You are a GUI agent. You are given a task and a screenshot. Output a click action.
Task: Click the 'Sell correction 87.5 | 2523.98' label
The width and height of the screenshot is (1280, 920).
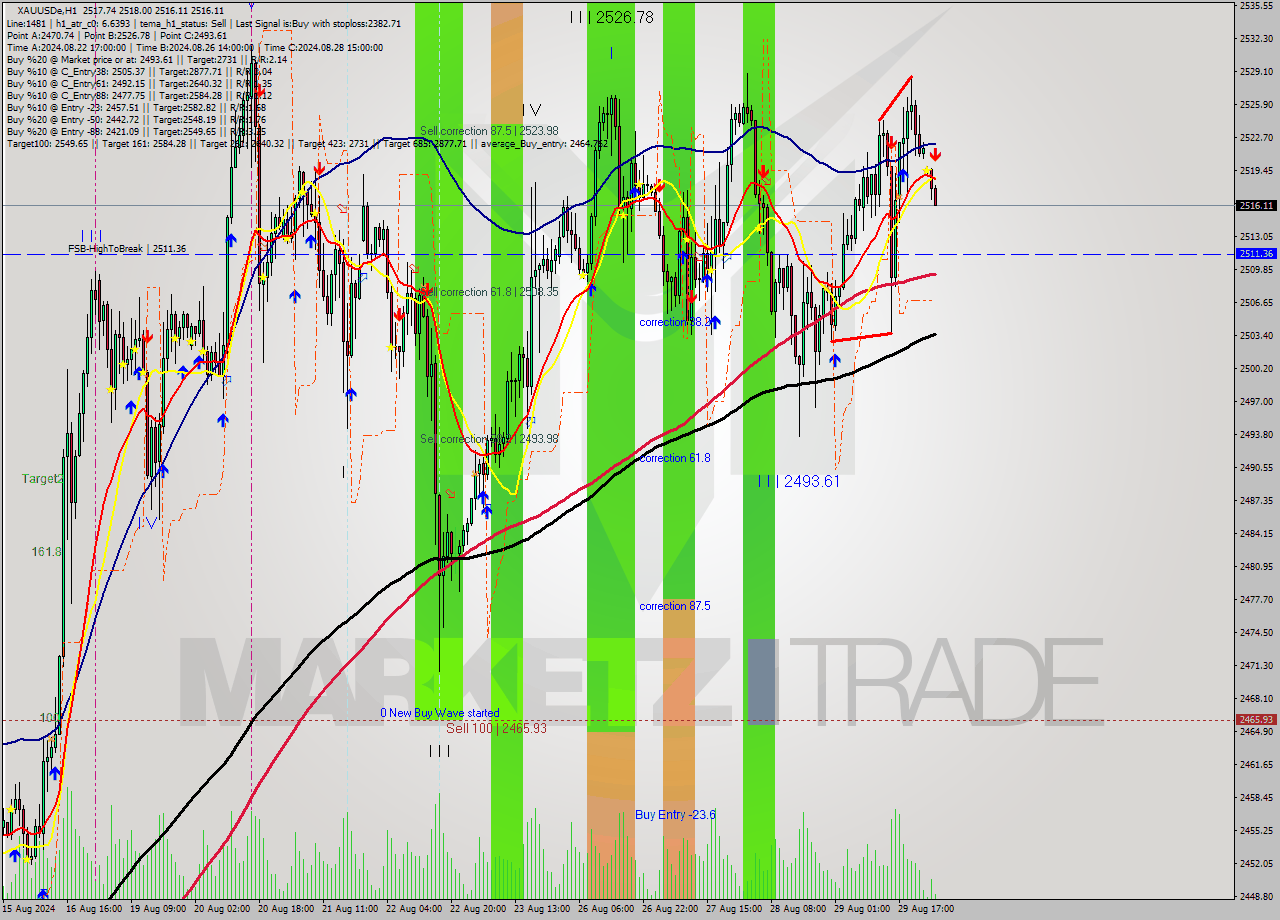(489, 131)
